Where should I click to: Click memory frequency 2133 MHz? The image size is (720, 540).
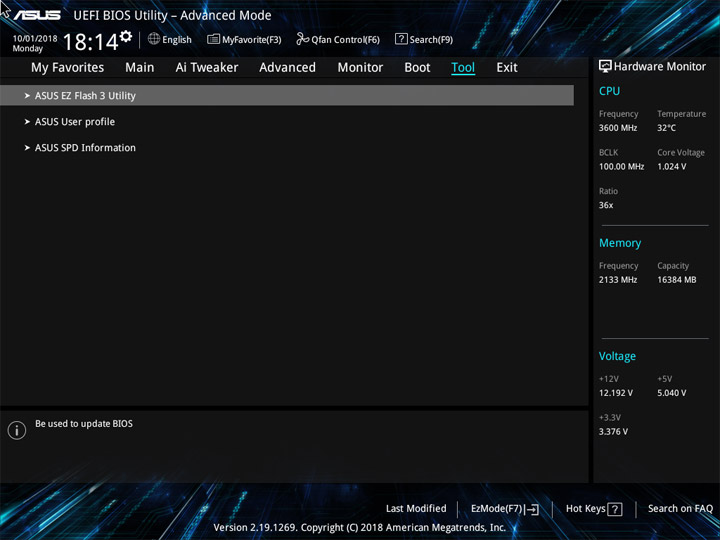pos(618,280)
